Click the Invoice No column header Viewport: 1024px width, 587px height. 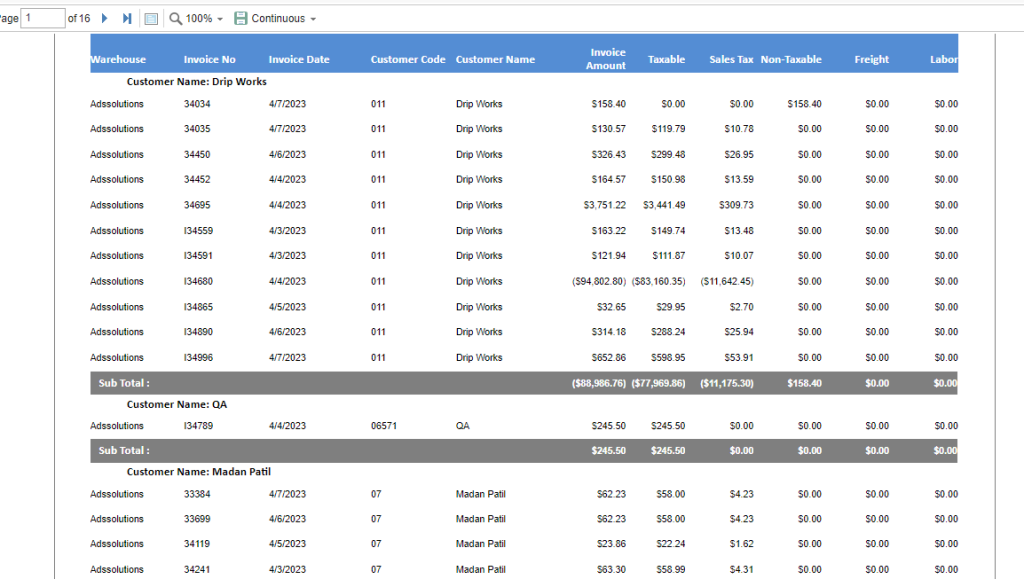point(210,59)
